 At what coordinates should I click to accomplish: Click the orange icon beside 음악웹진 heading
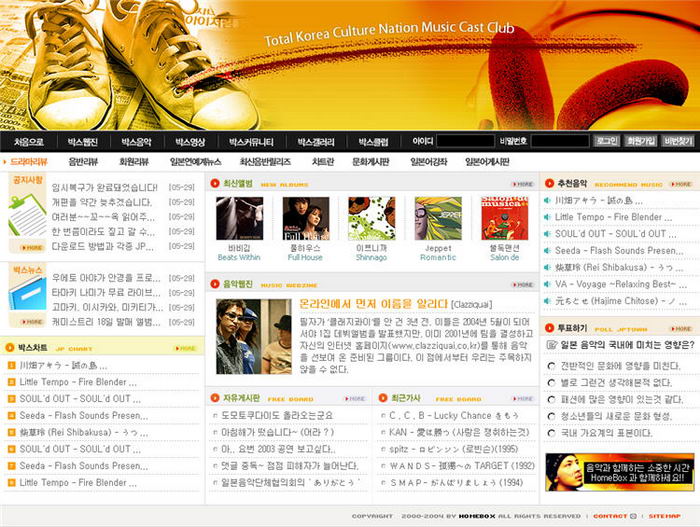tap(216, 285)
